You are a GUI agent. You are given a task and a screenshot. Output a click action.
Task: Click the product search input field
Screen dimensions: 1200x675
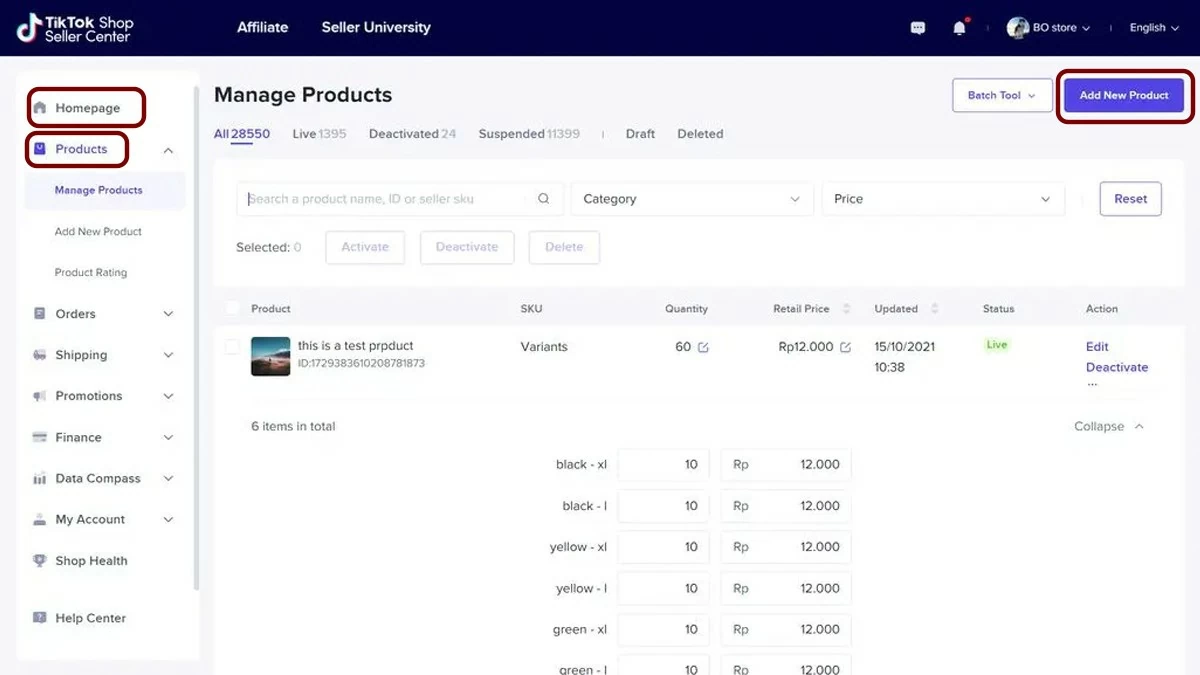click(x=385, y=199)
